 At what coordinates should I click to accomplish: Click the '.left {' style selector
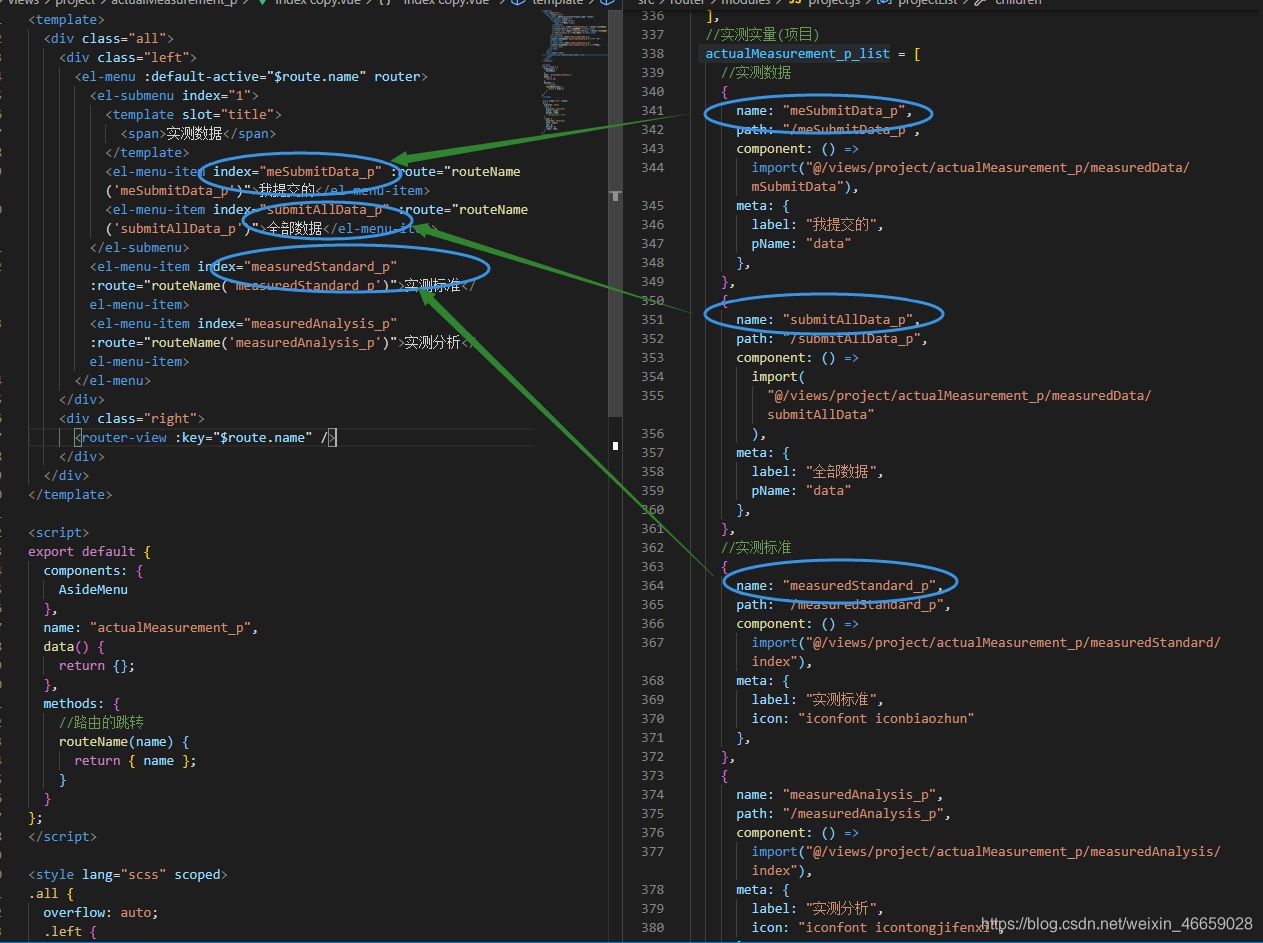(x=70, y=931)
